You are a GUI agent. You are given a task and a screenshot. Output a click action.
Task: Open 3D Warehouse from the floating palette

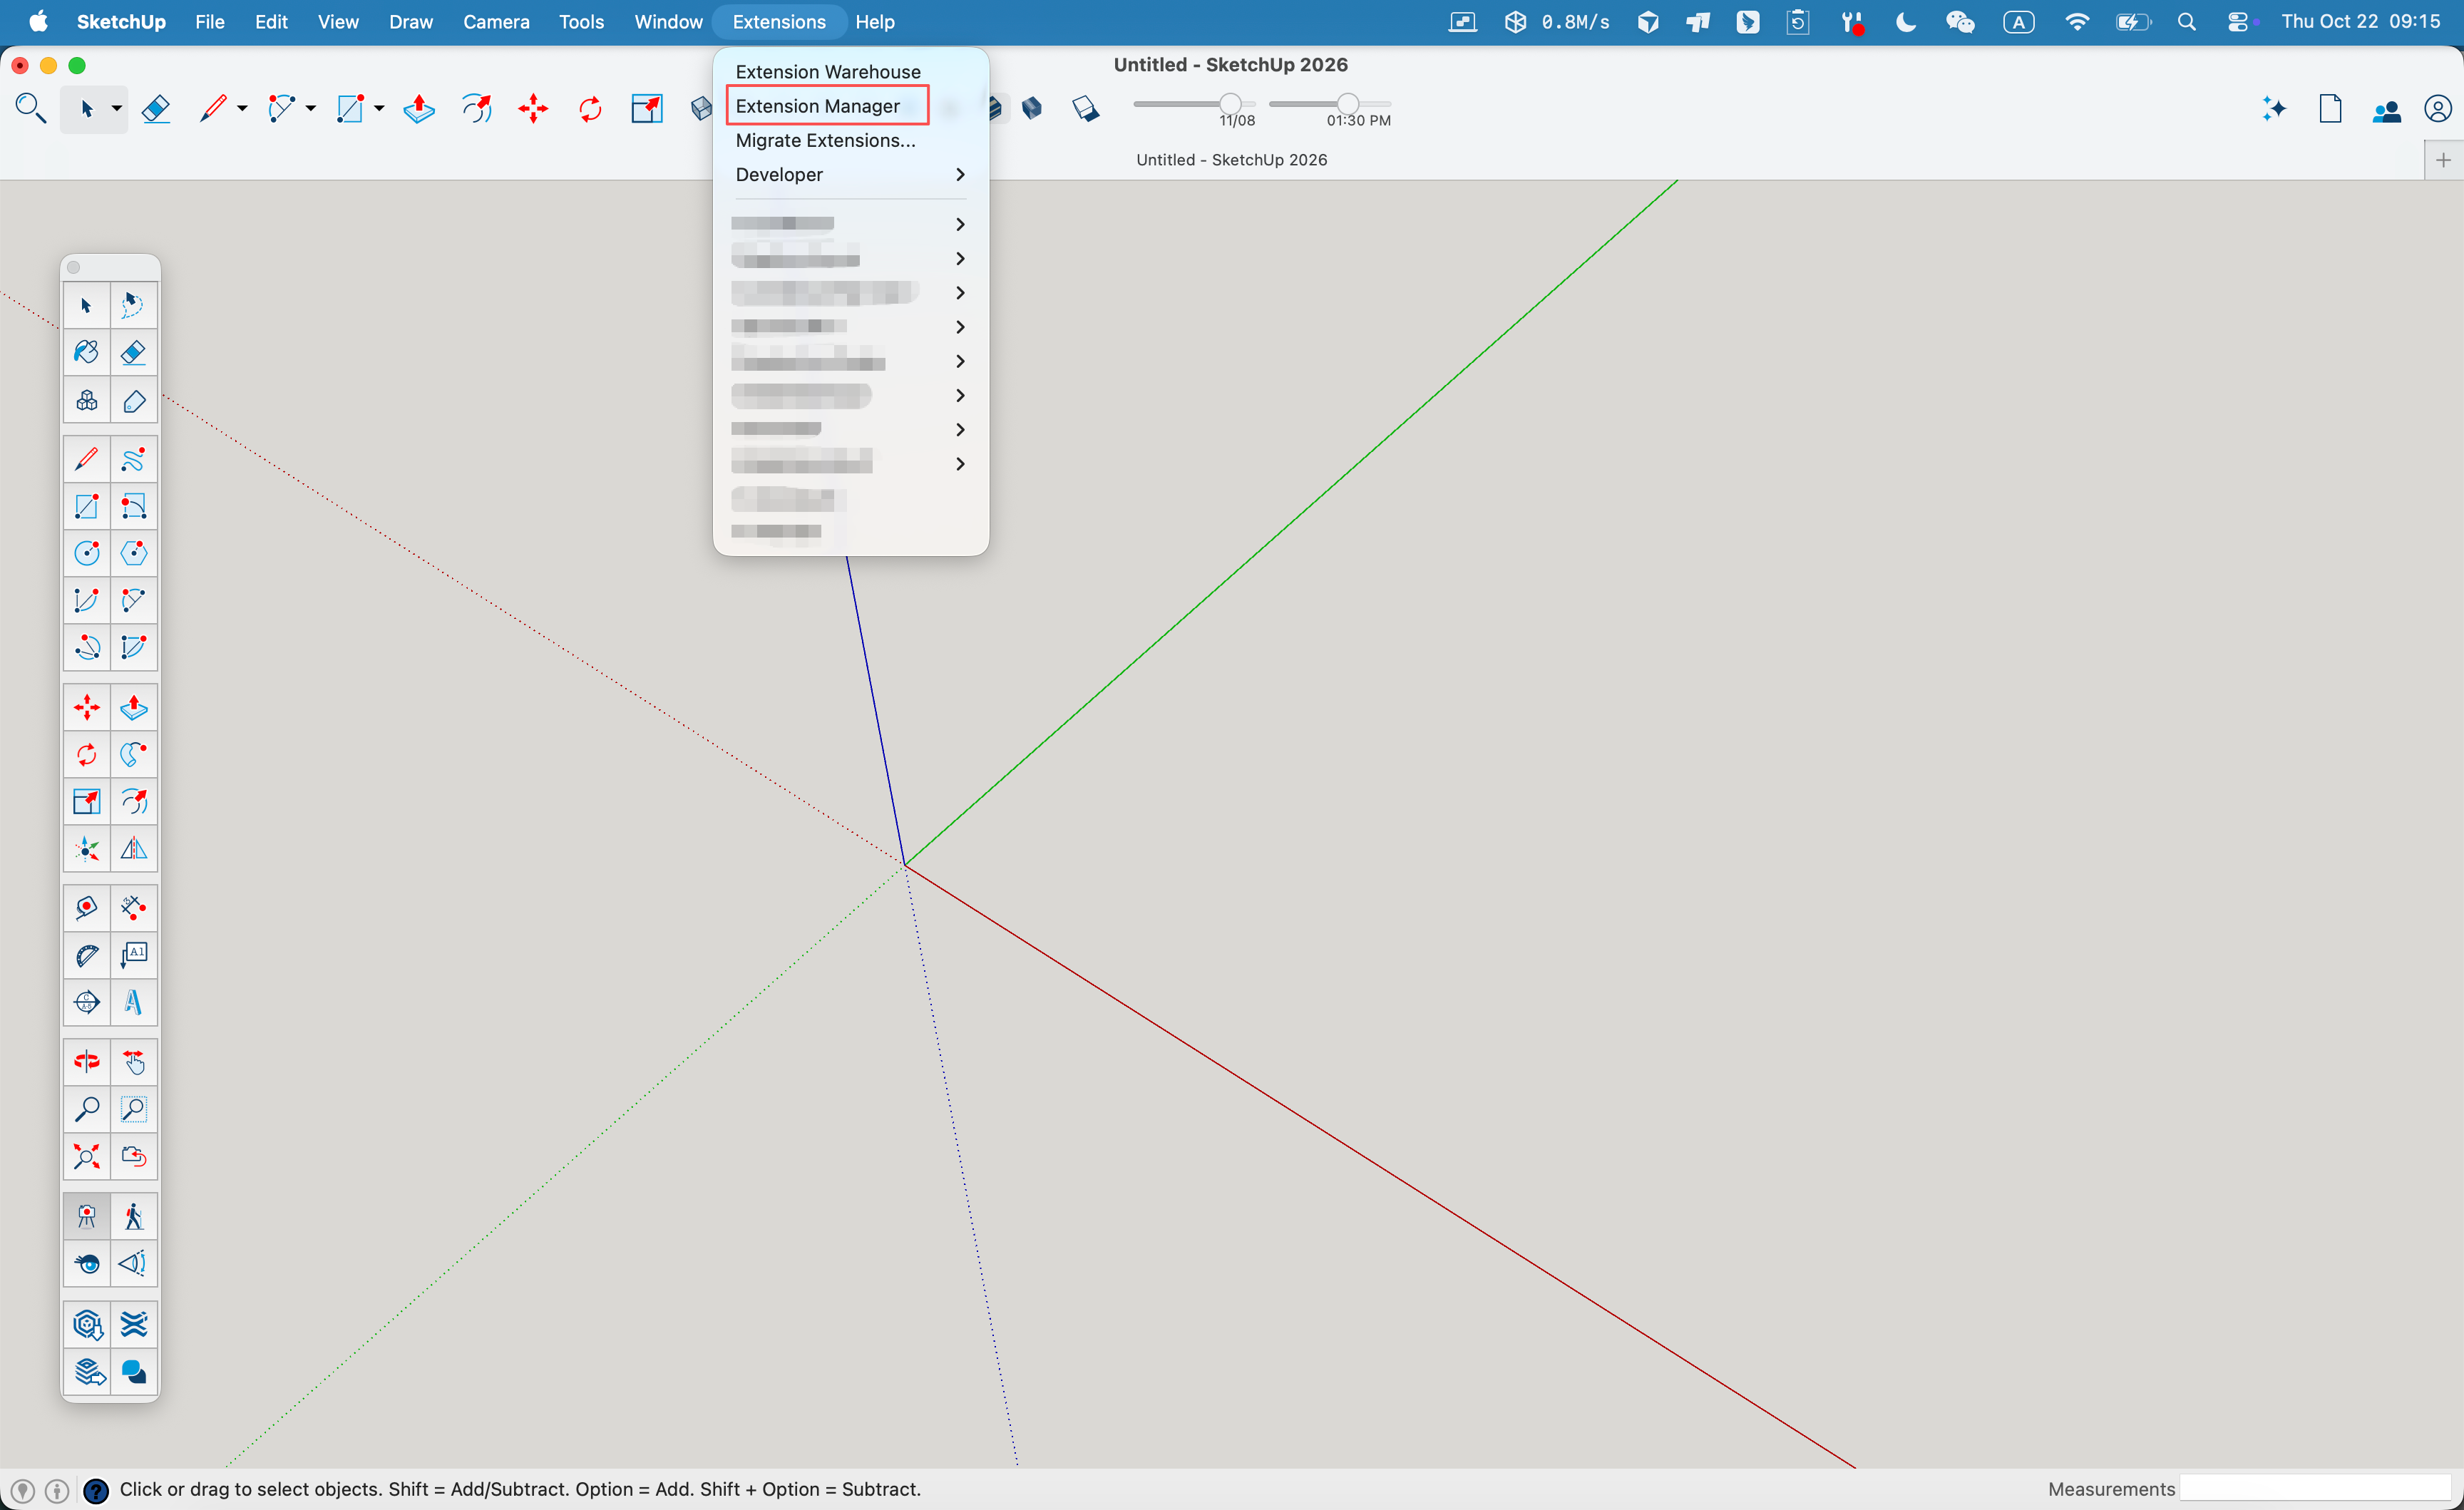click(86, 1324)
